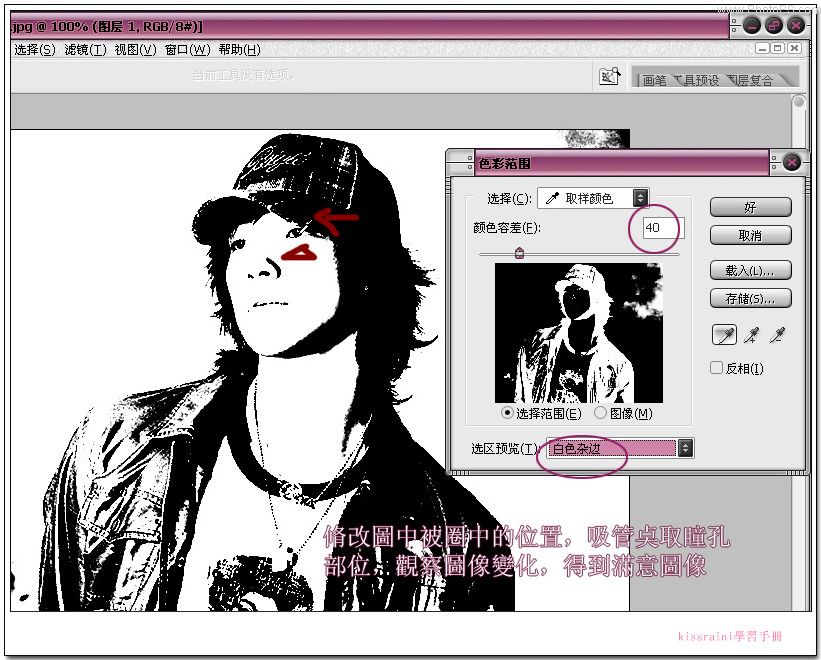This screenshot has height=660, width=821.
Task: Open the 选择 取样颜色 dropdown
Action: click(593, 198)
